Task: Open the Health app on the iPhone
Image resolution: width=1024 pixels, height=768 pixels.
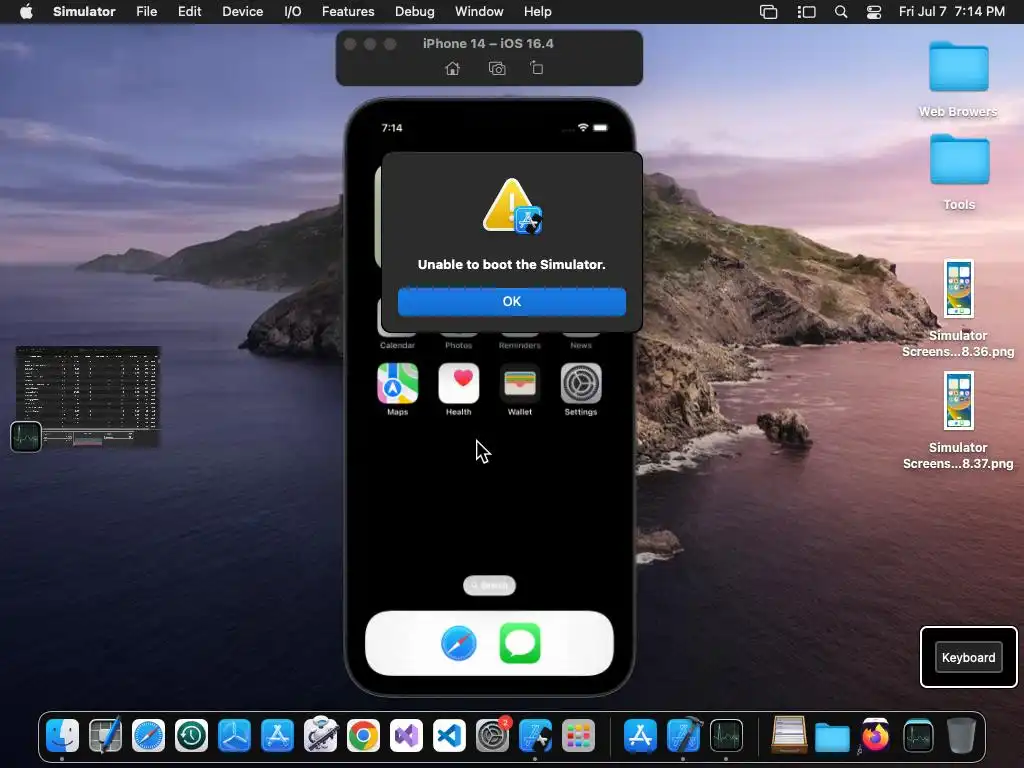Action: pos(458,383)
